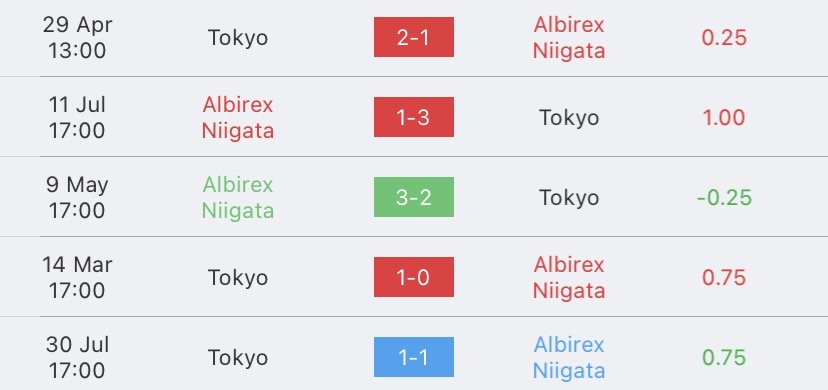This screenshot has width=828, height=390.
Task: Click the blue 1-1 score badge
Action: [x=413, y=357]
